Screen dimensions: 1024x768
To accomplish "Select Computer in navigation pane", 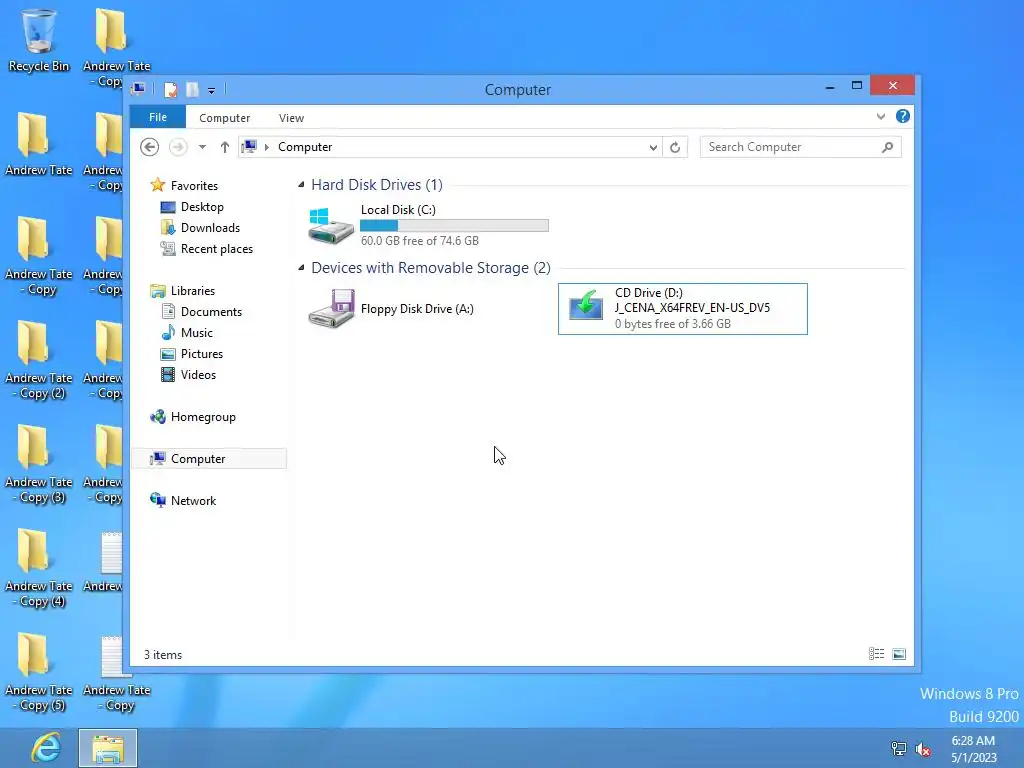I will 209,458.
